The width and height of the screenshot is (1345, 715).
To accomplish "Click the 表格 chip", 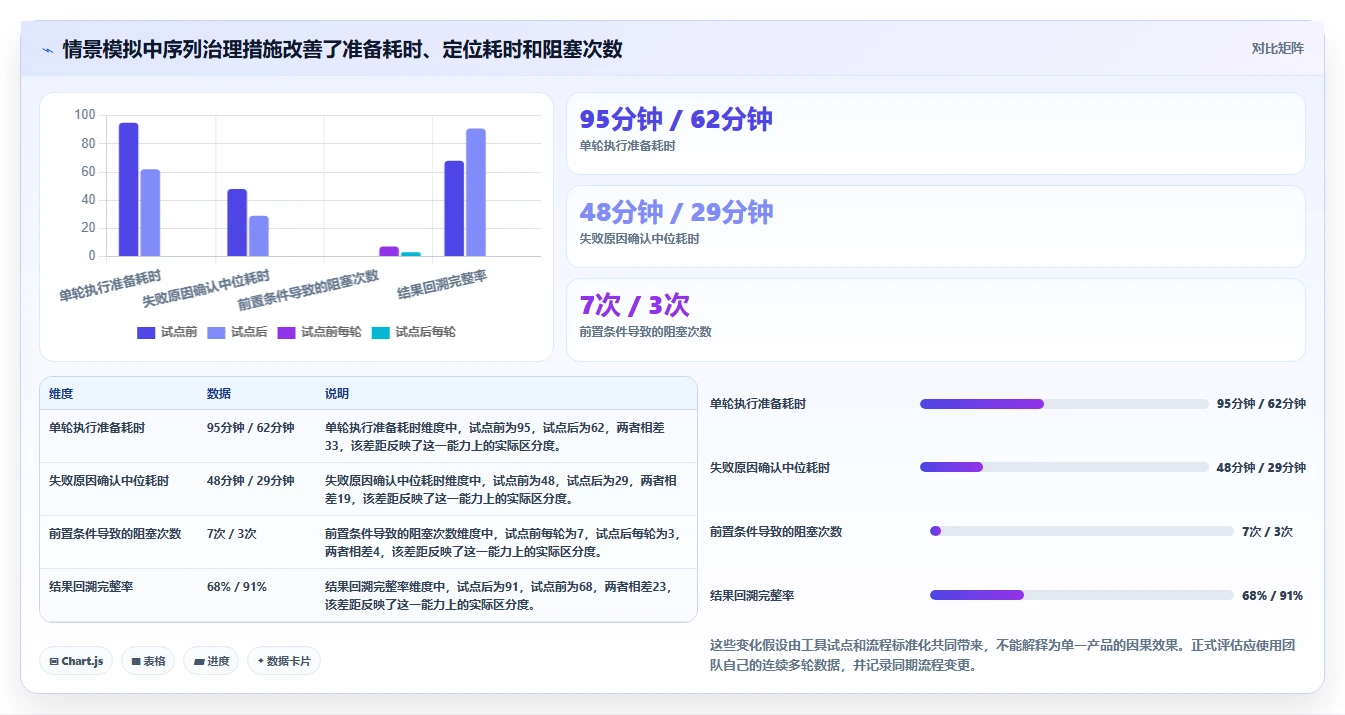I will (148, 661).
